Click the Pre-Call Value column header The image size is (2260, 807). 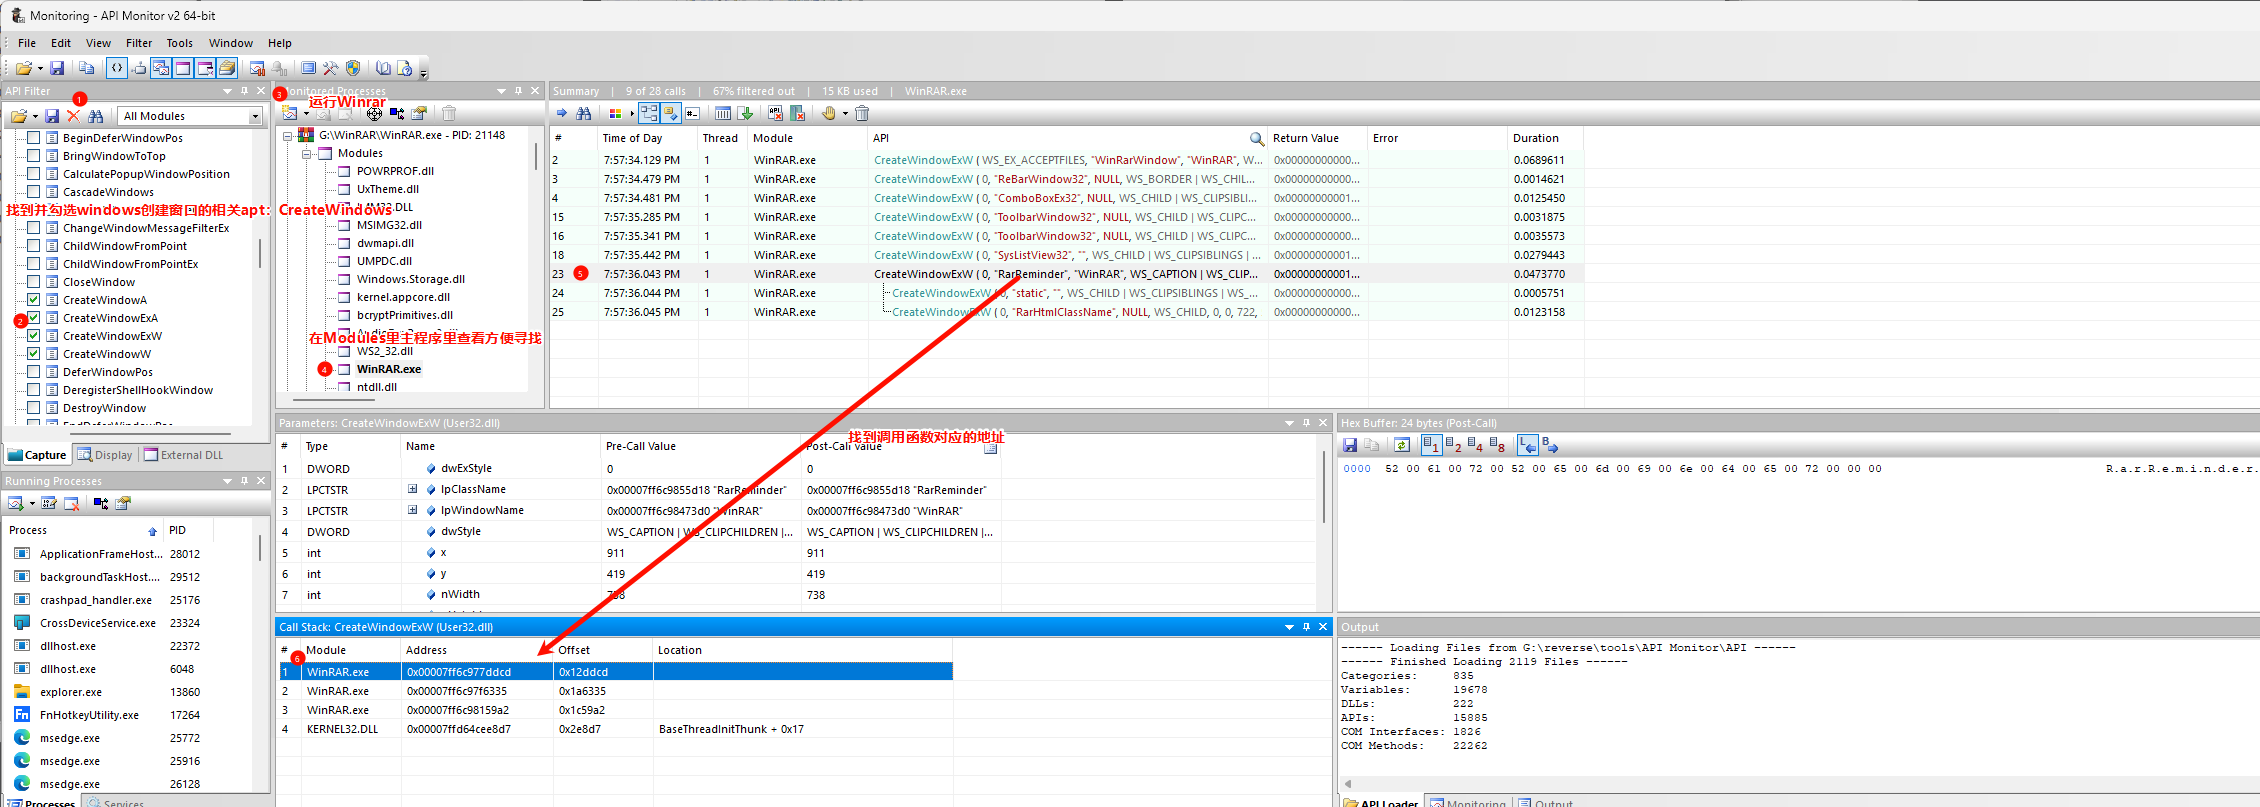(701, 446)
